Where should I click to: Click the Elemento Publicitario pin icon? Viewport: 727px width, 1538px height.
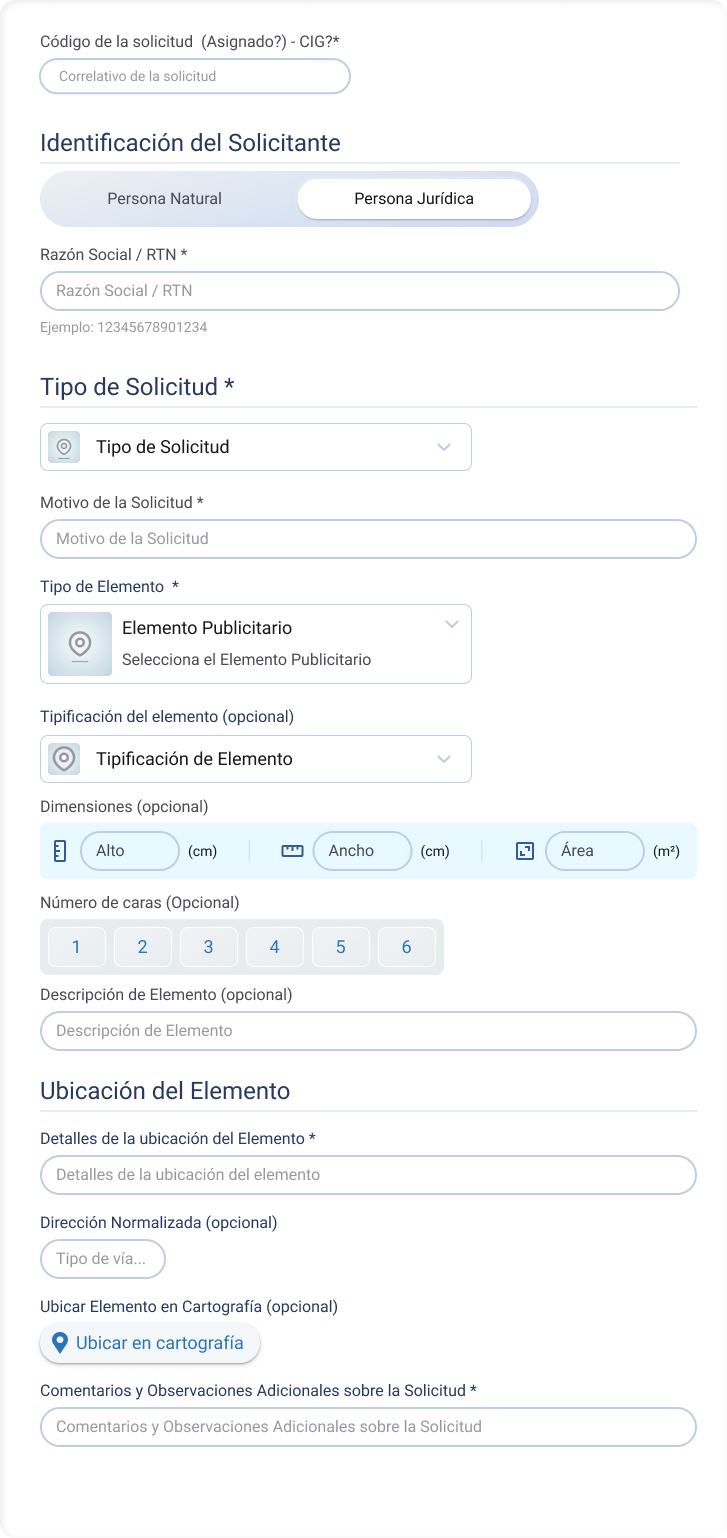pyautogui.click(x=80, y=643)
